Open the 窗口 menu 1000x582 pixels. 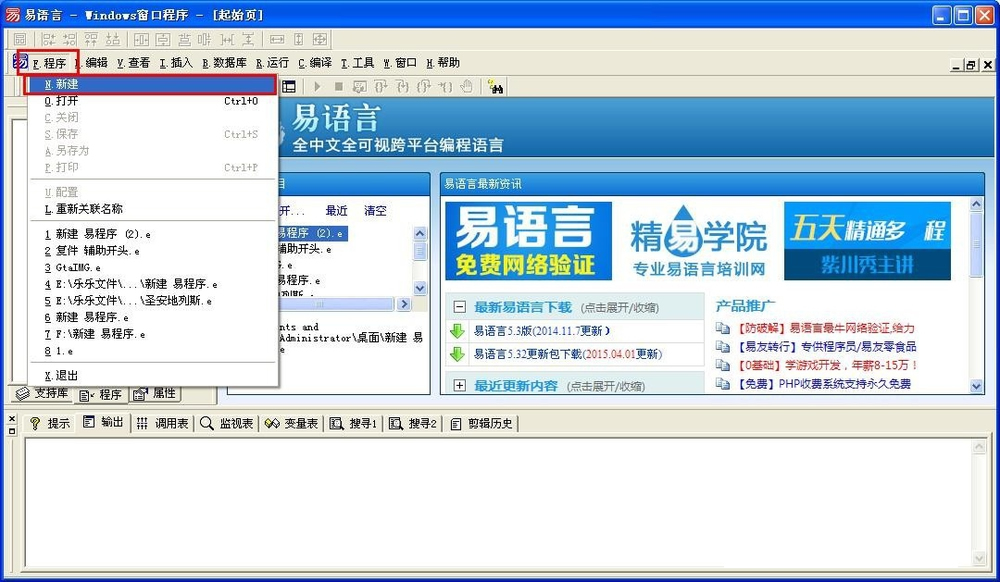coord(400,62)
